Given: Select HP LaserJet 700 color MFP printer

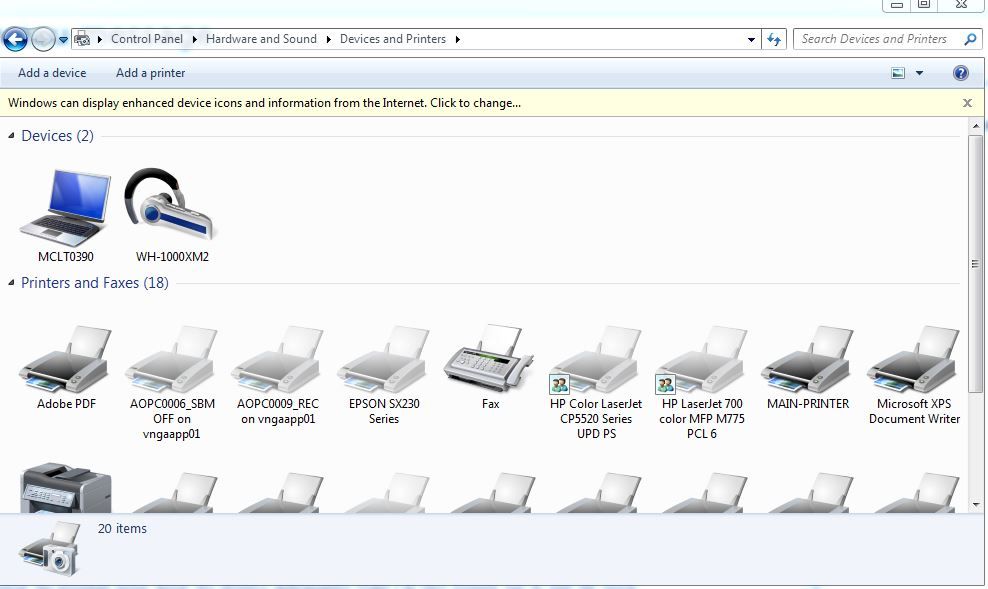Looking at the screenshot, I should click(x=702, y=360).
